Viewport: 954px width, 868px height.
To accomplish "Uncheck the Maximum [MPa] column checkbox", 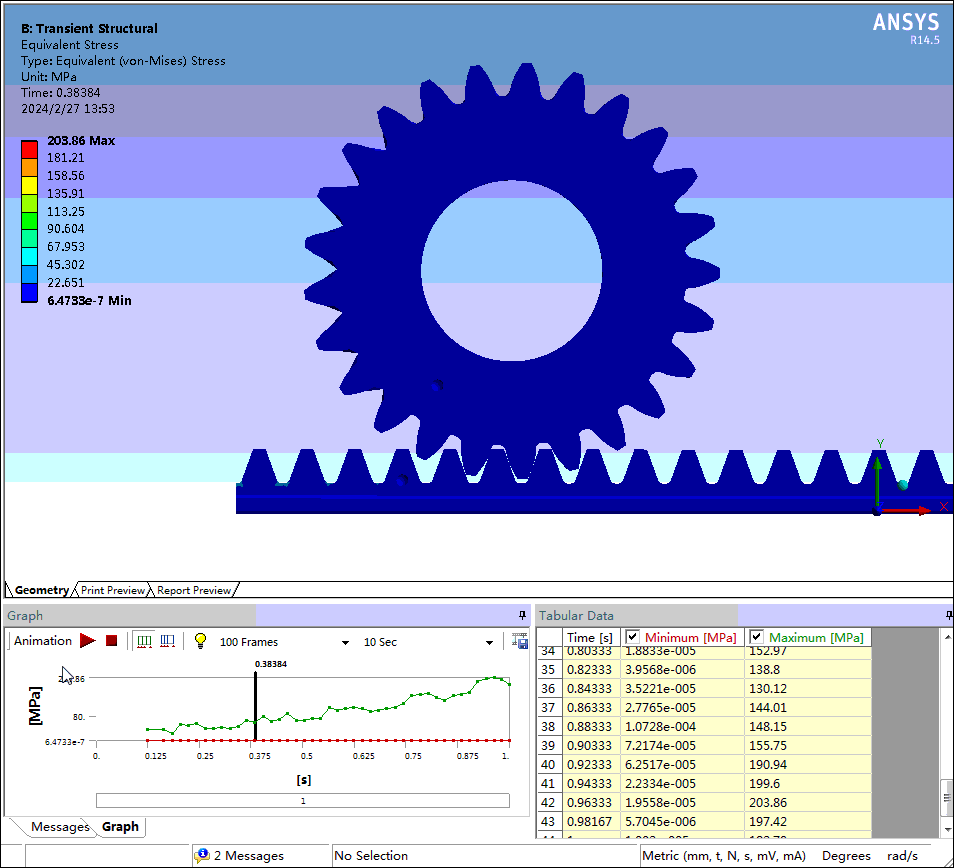I will pos(756,637).
